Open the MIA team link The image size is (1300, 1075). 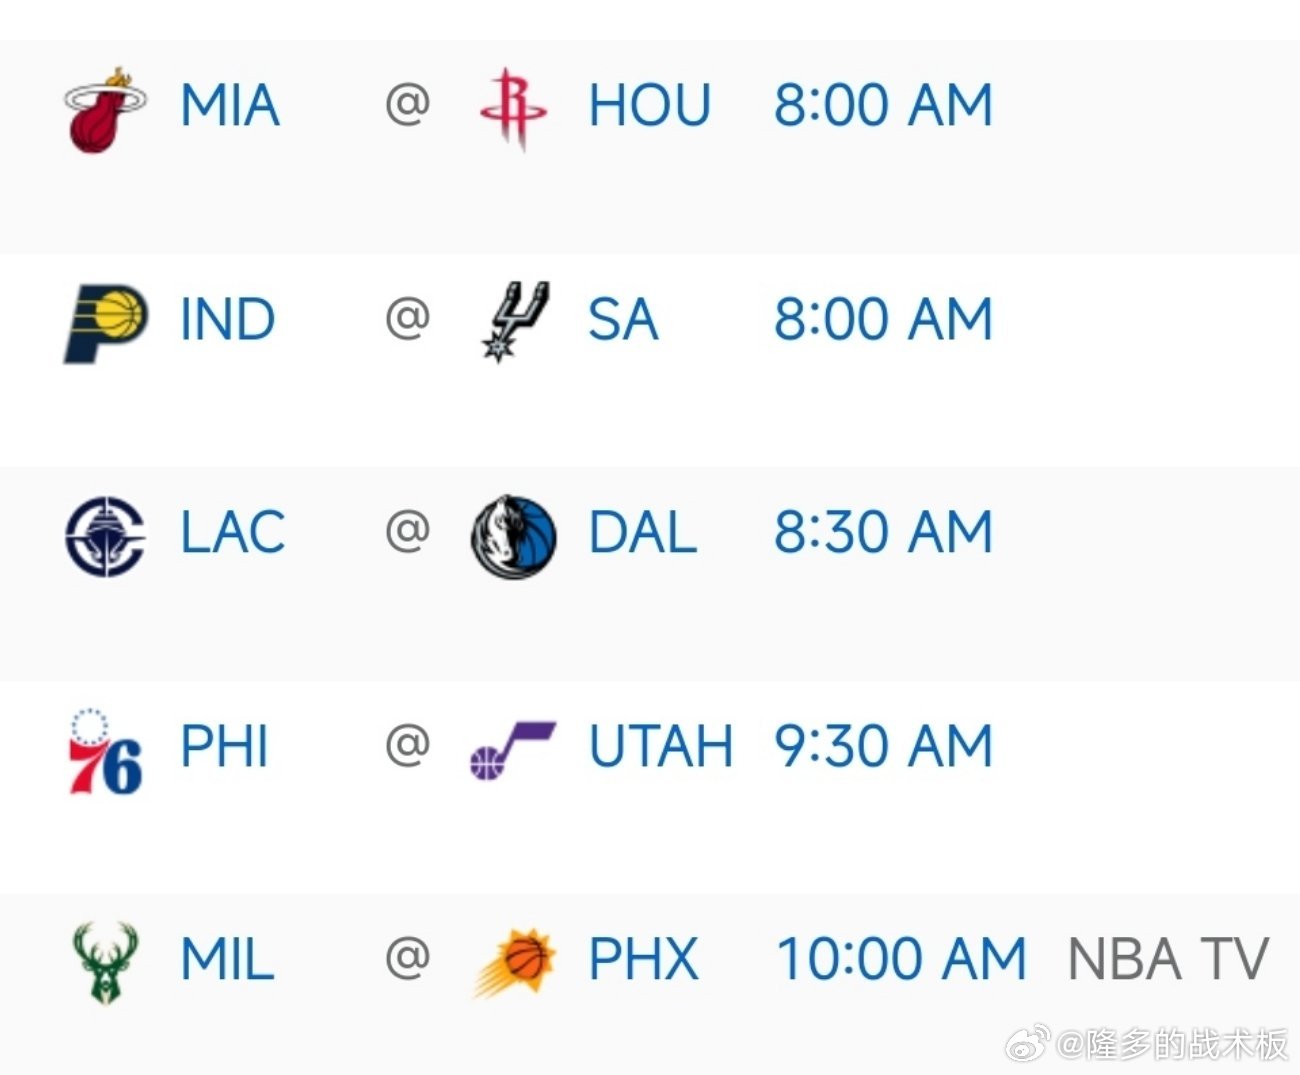(229, 106)
